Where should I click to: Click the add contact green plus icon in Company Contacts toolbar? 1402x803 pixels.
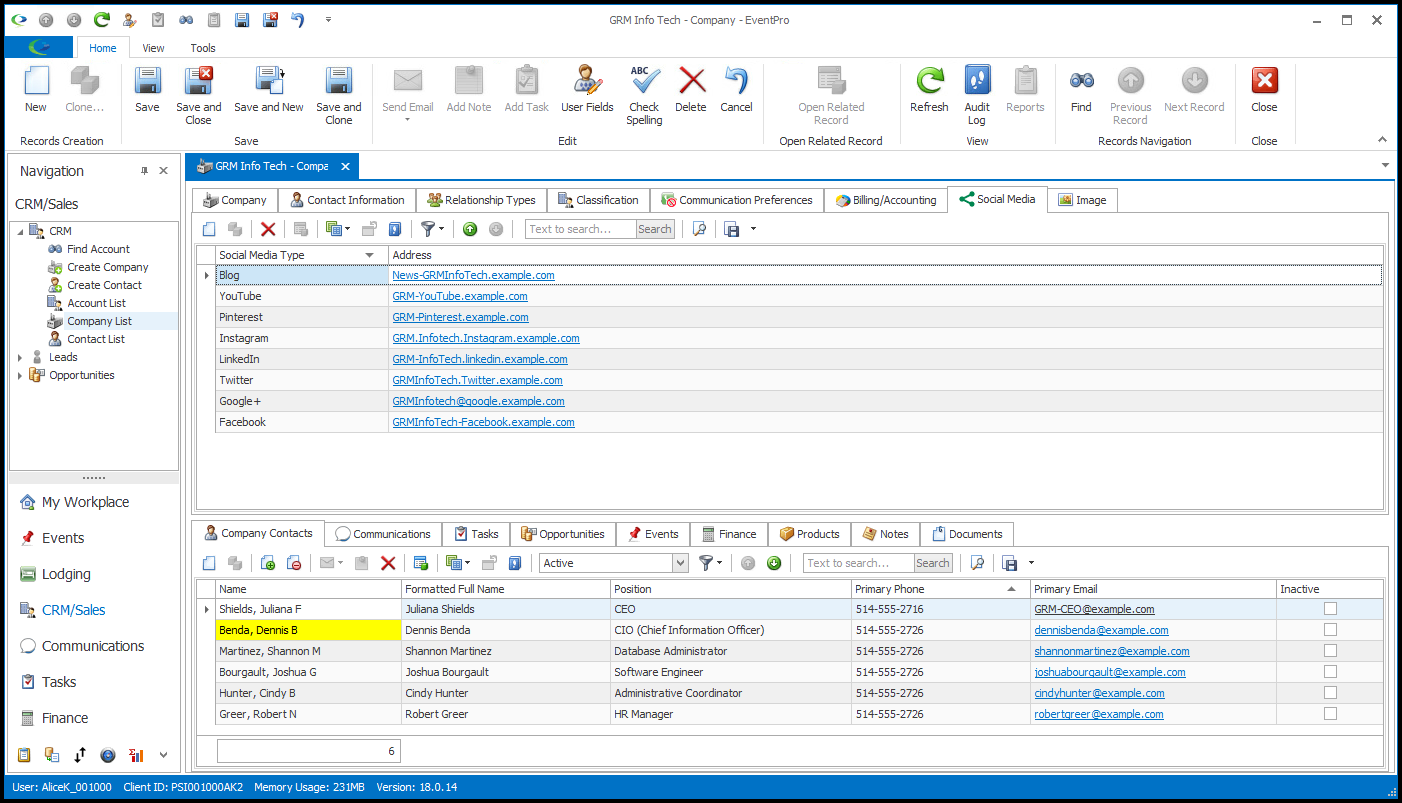point(269,563)
